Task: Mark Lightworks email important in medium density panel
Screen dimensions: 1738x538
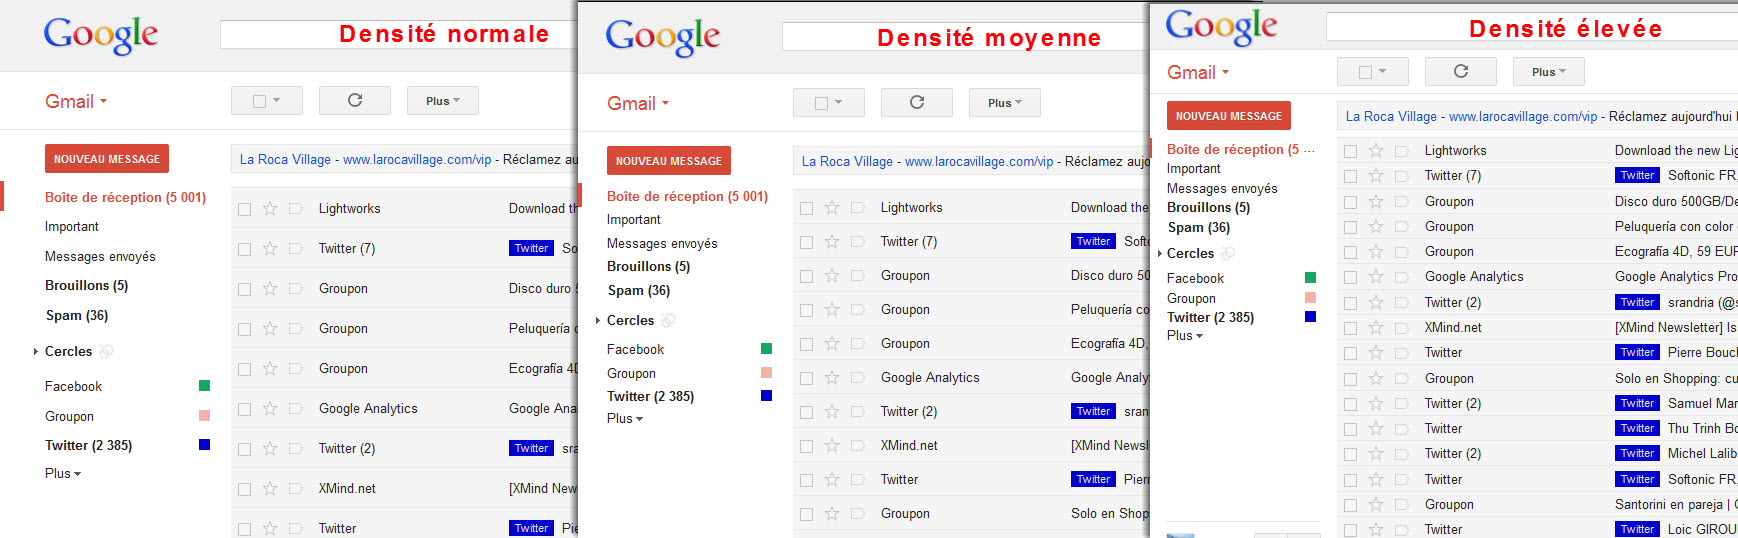Action: [857, 207]
